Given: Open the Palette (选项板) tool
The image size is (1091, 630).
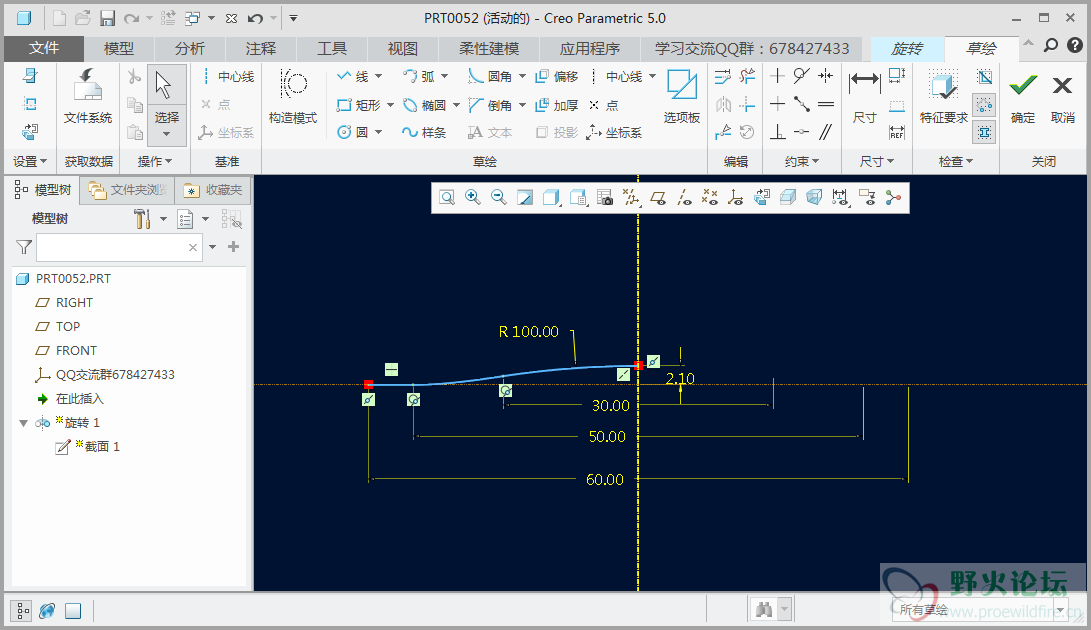Looking at the screenshot, I should [x=681, y=96].
